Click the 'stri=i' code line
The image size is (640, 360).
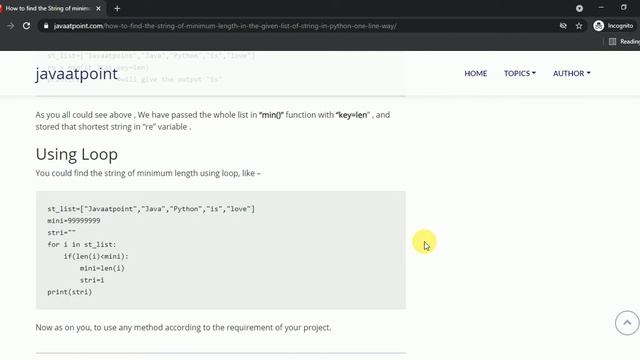coord(92,280)
